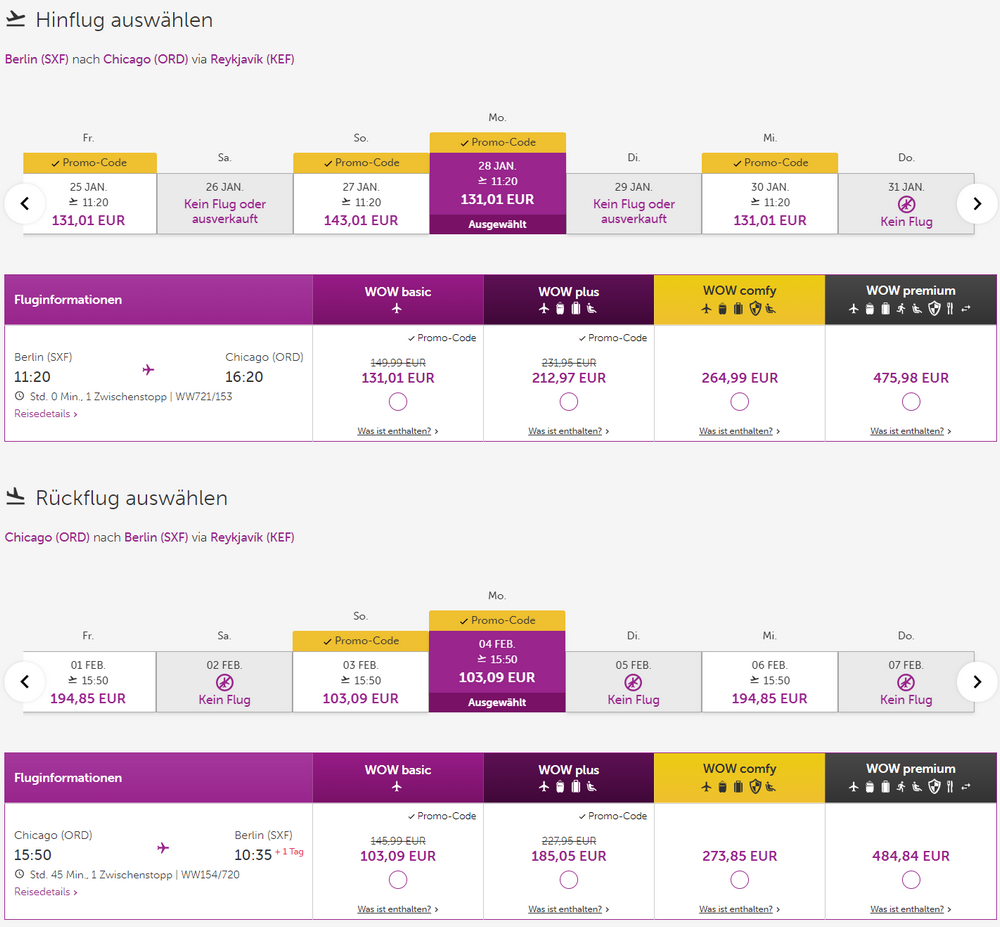Click the no-flight icon on 05 FEB.

633,682
